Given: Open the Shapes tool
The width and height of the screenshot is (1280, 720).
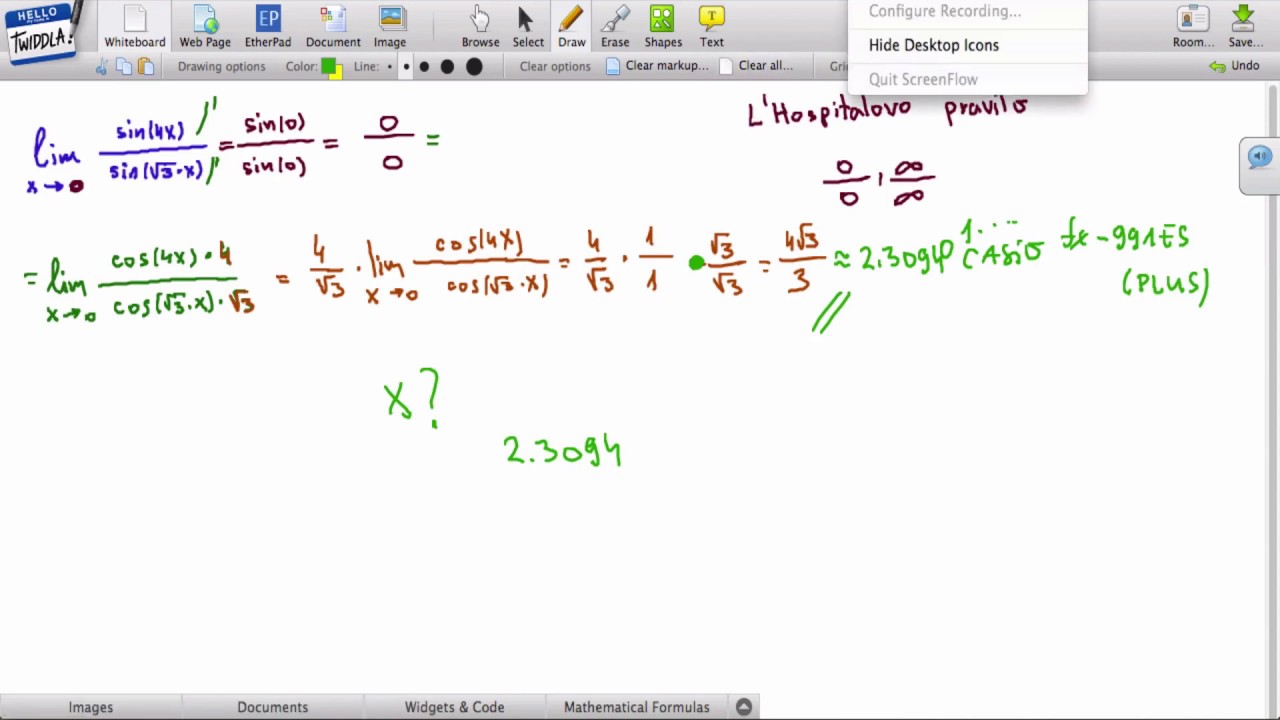Looking at the screenshot, I should click(x=663, y=27).
